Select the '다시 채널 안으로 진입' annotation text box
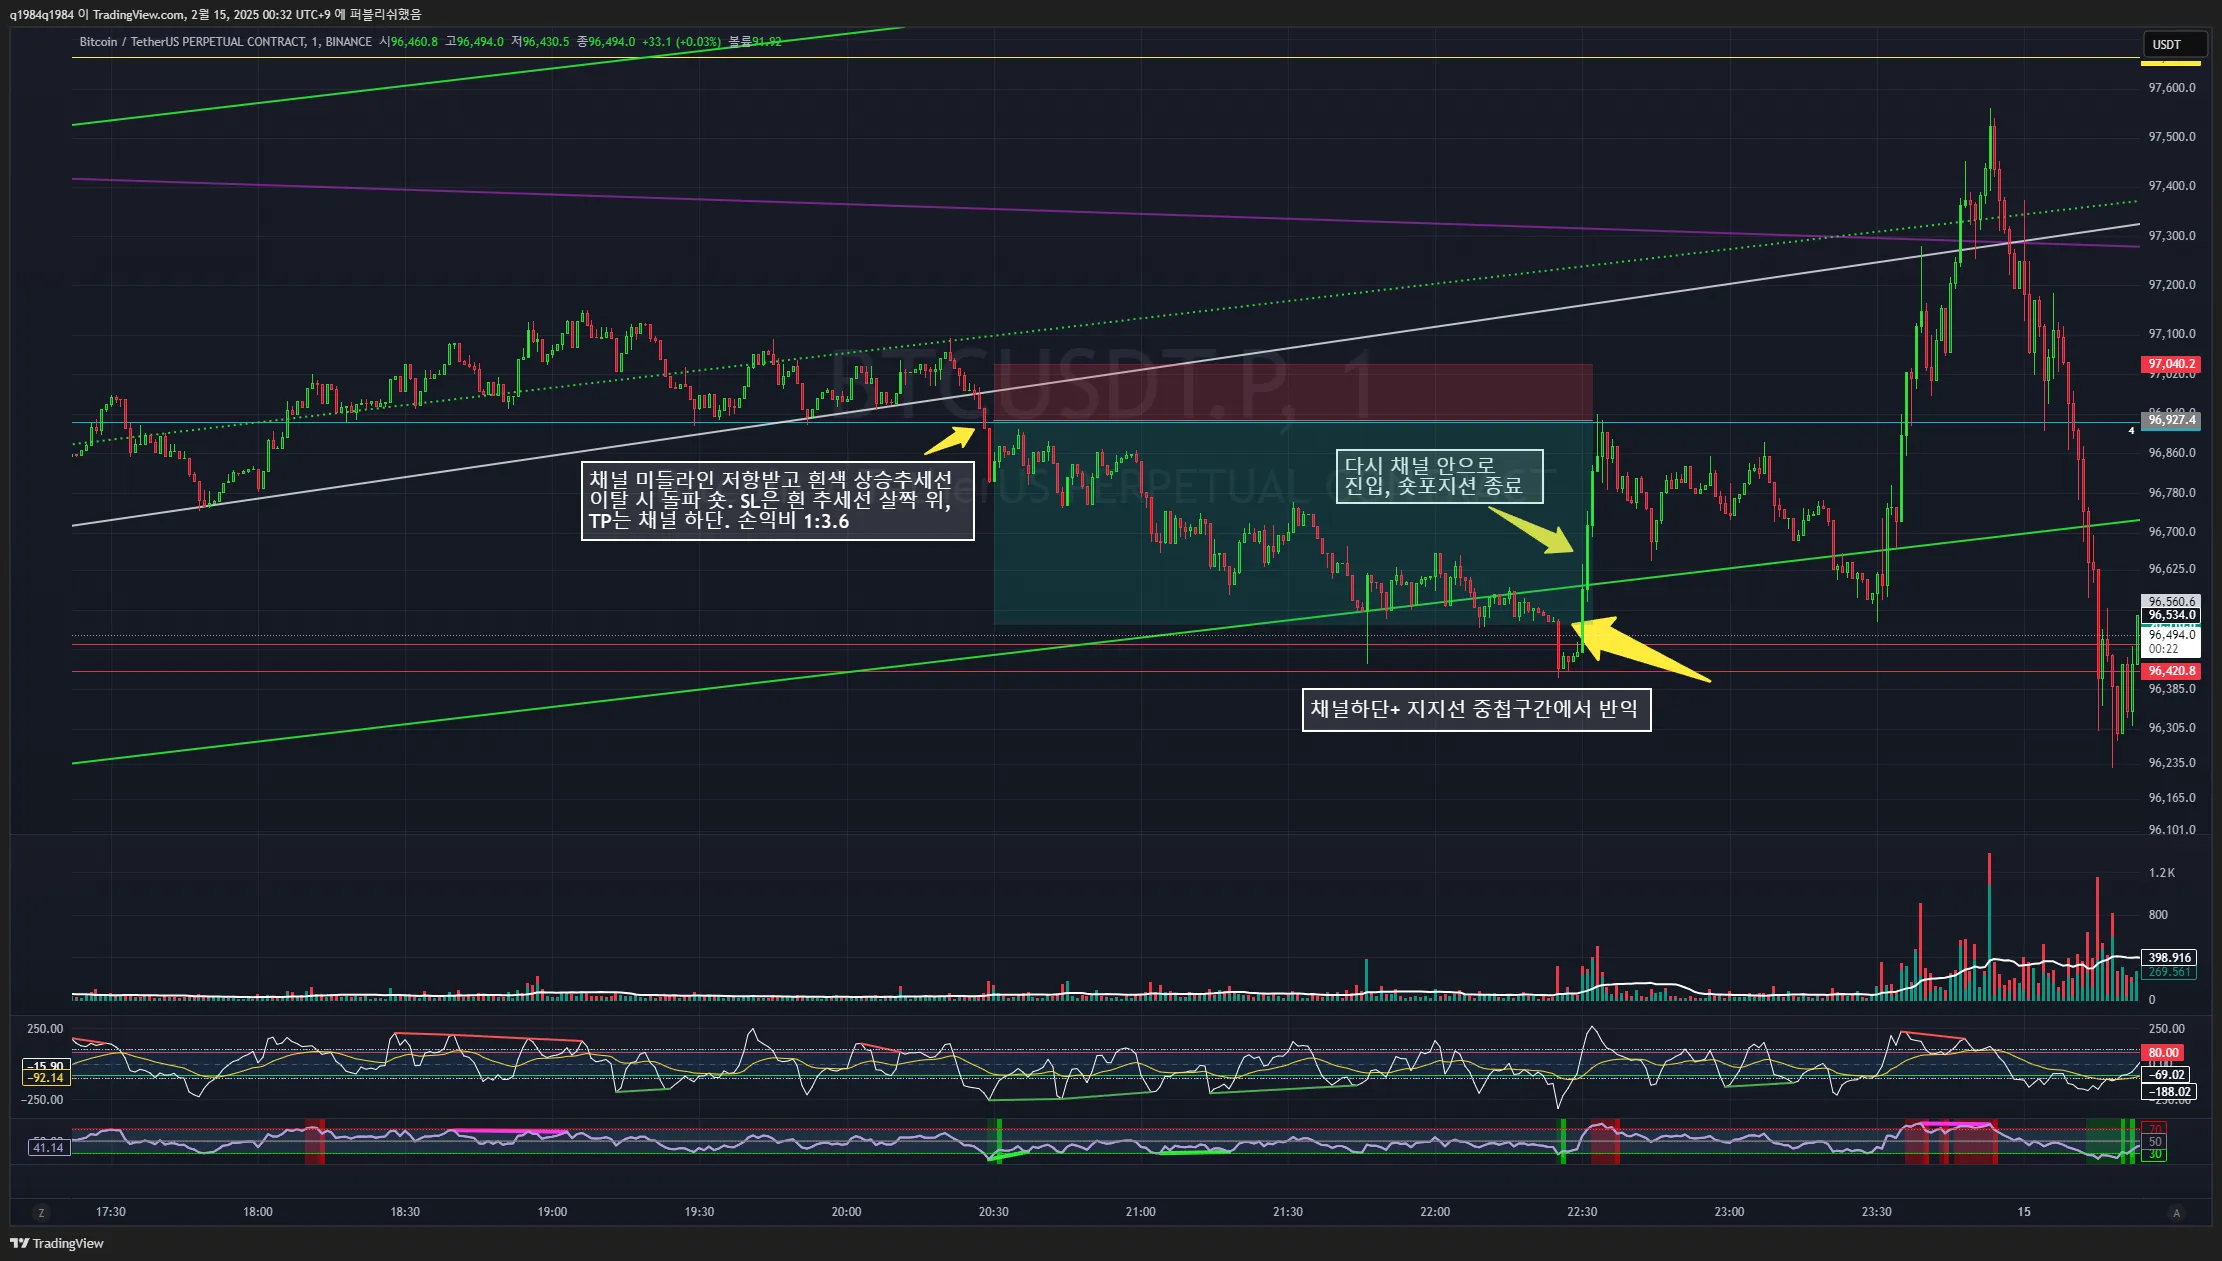Screen dimensions: 2222x1261 click(x=1439, y=476)
